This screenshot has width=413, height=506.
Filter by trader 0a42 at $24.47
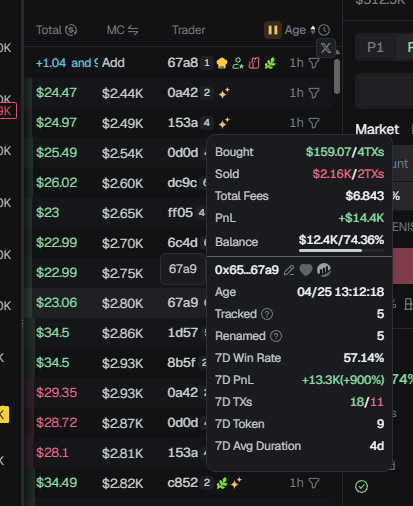point(314,93)
